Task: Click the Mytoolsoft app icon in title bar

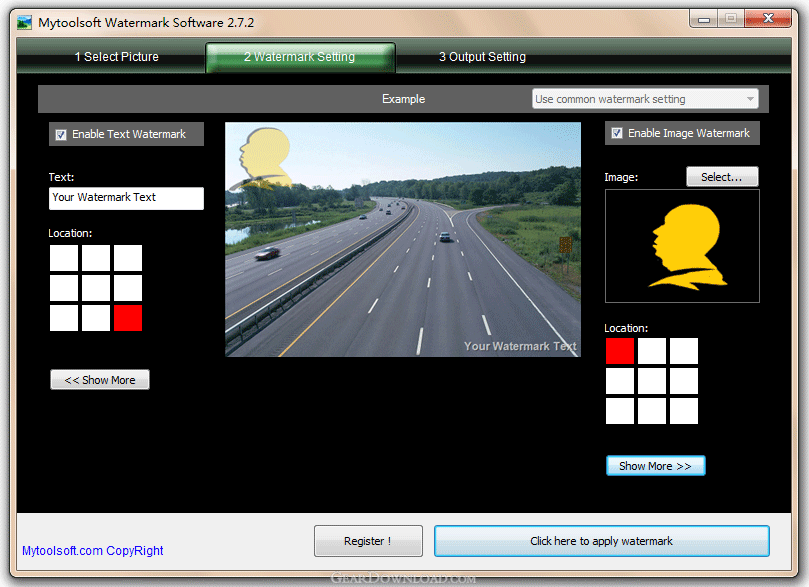Action: [24, 23]
